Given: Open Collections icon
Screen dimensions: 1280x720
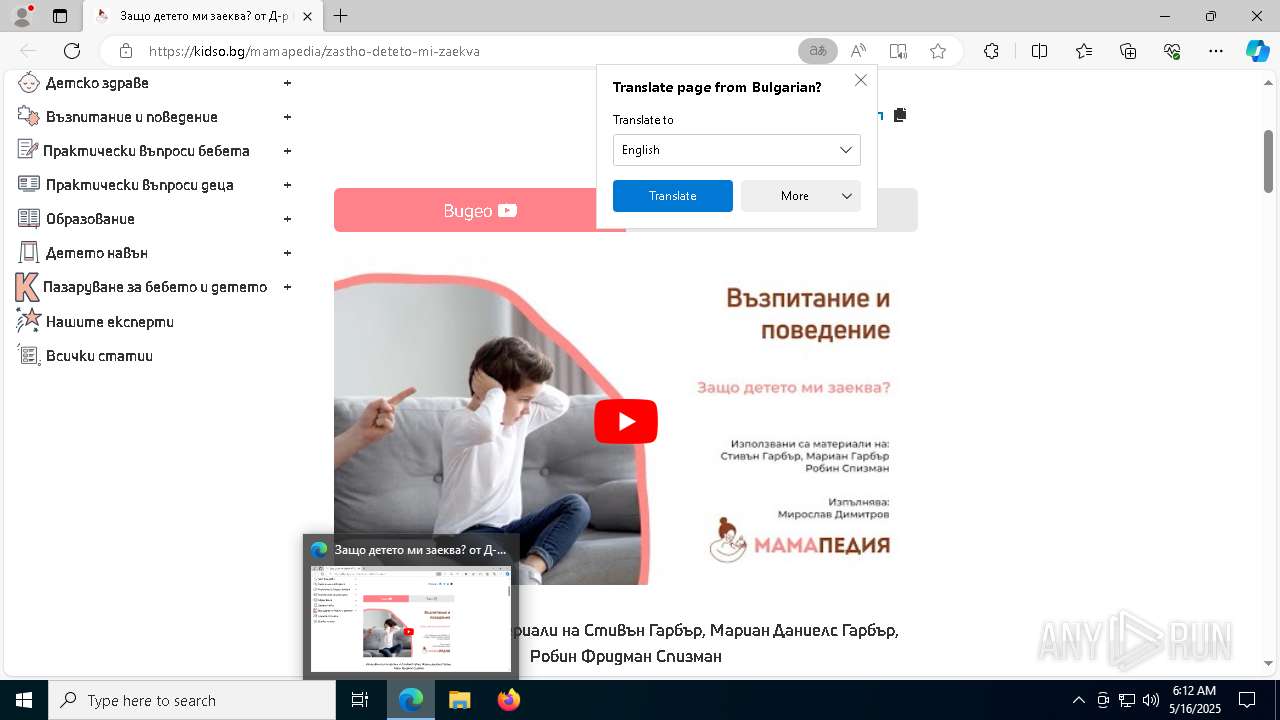Looking at the screenshot, I should coord(1128,51).
